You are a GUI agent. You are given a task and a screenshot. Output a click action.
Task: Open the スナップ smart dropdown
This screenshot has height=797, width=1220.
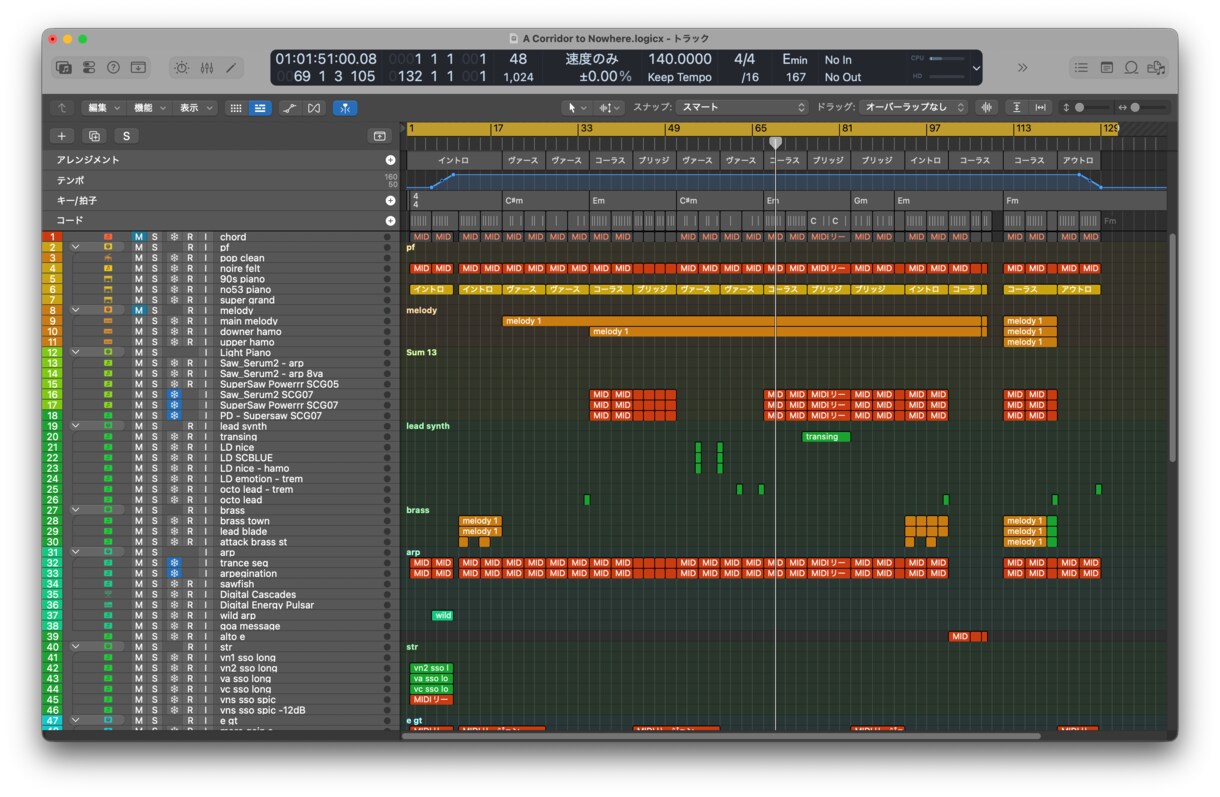click(x=743, y=108)
